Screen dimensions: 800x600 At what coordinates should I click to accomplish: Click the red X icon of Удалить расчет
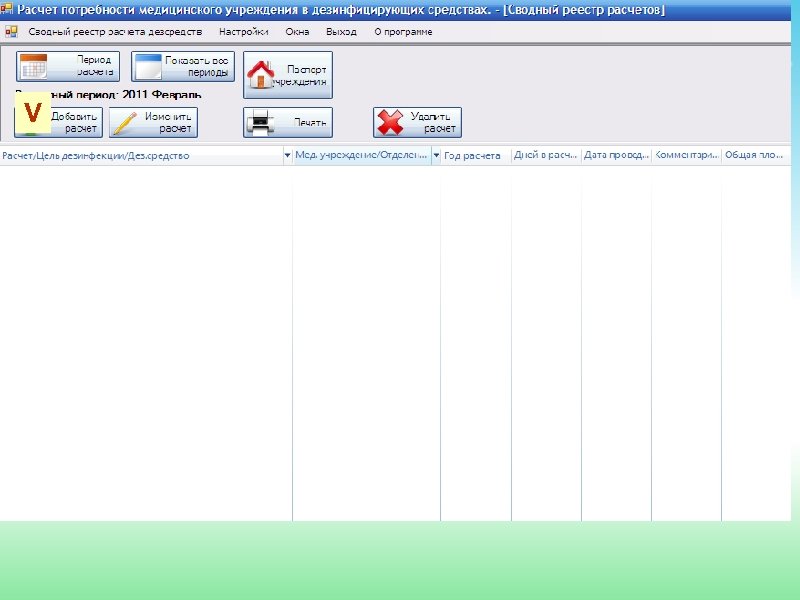click(x=390, y=122)
